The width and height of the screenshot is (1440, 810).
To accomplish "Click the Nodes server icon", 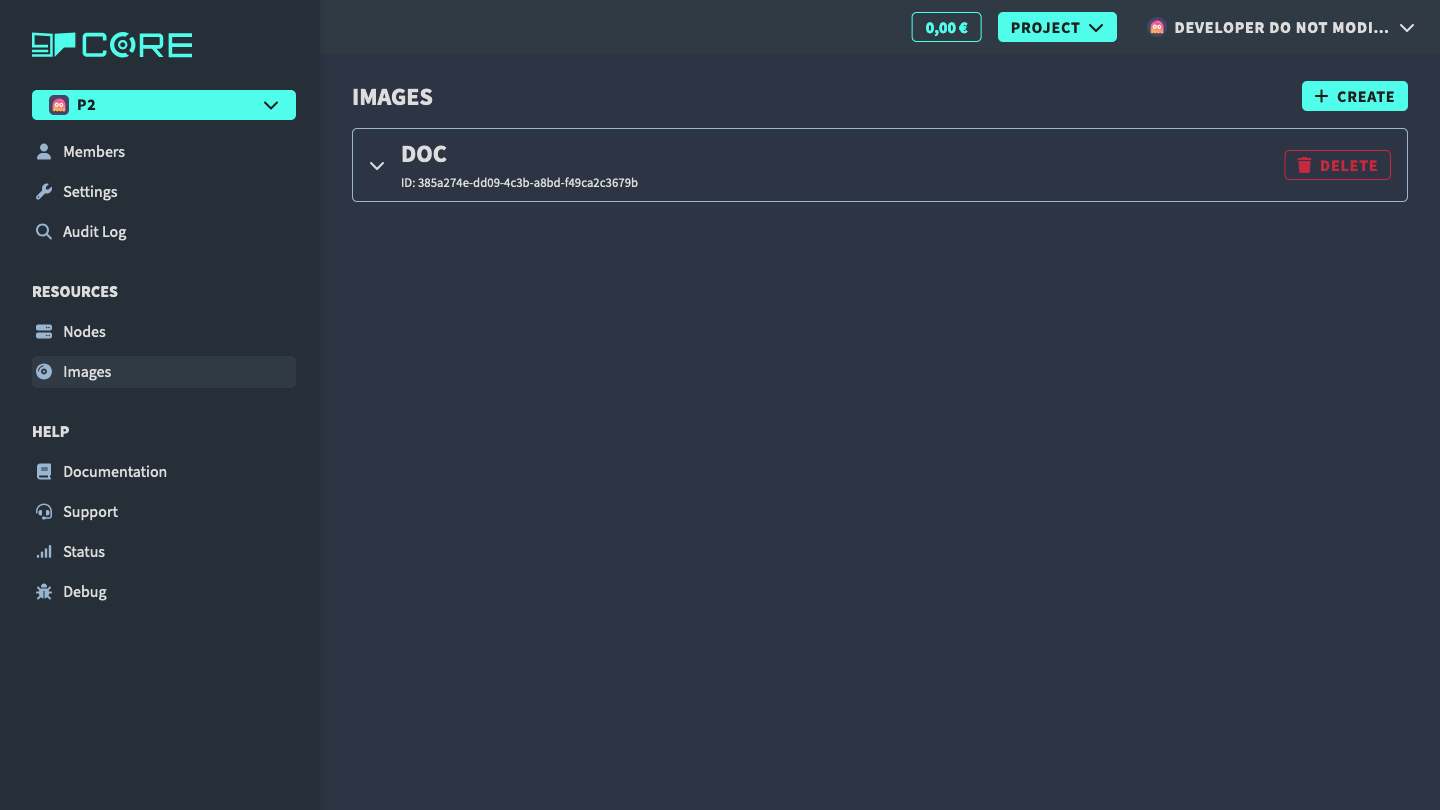I will tap(44, 332).
